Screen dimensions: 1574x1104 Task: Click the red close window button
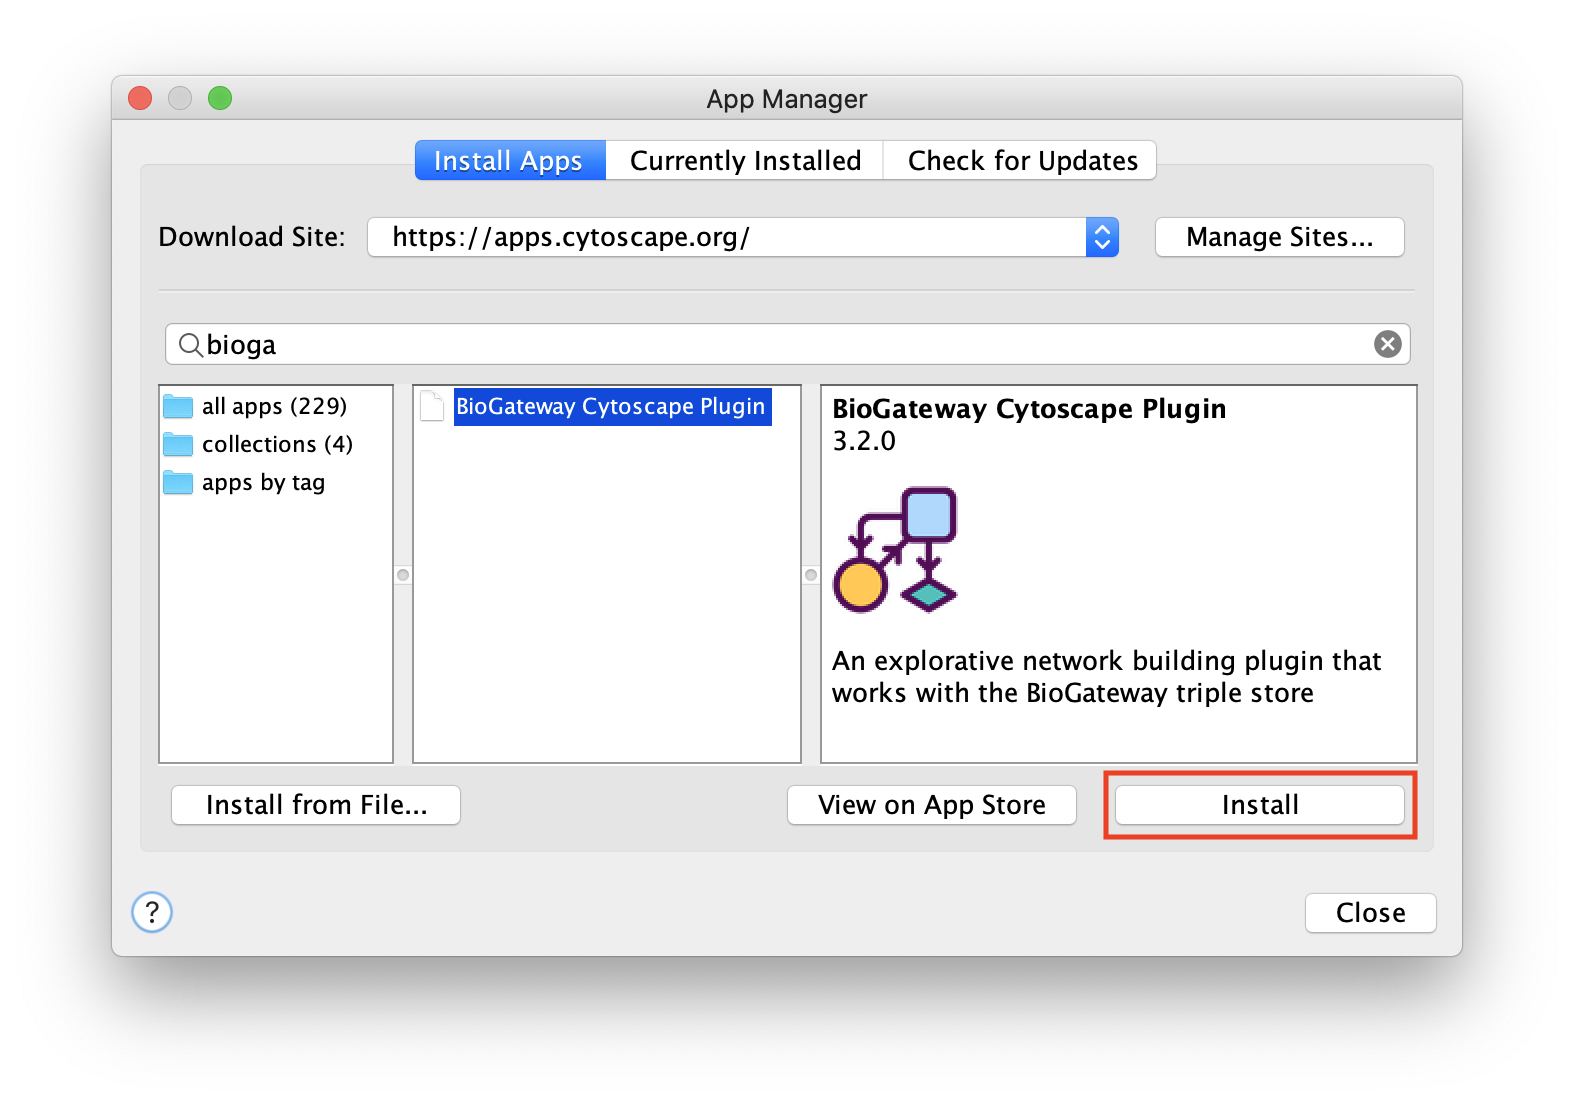click(140, 98)
